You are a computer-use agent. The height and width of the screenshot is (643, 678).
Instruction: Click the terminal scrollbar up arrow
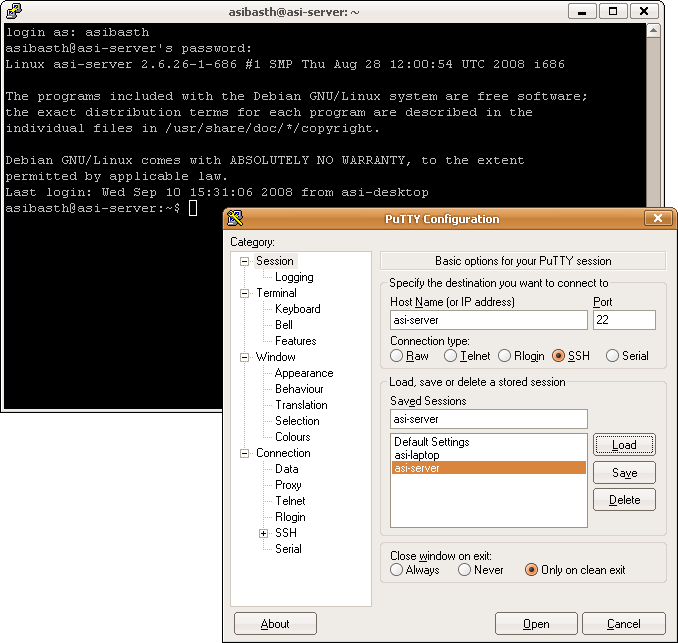655,31
